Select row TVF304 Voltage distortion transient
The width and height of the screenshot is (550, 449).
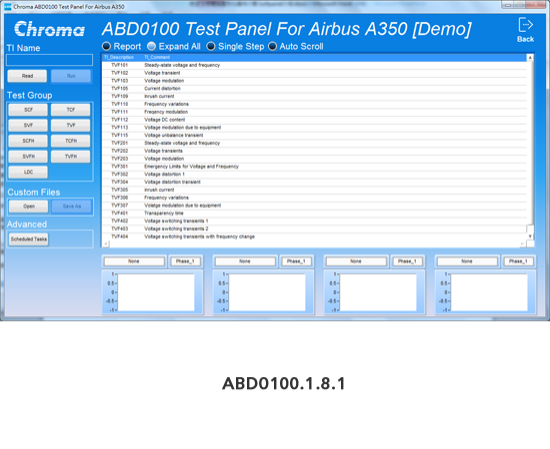coord(314,182)
